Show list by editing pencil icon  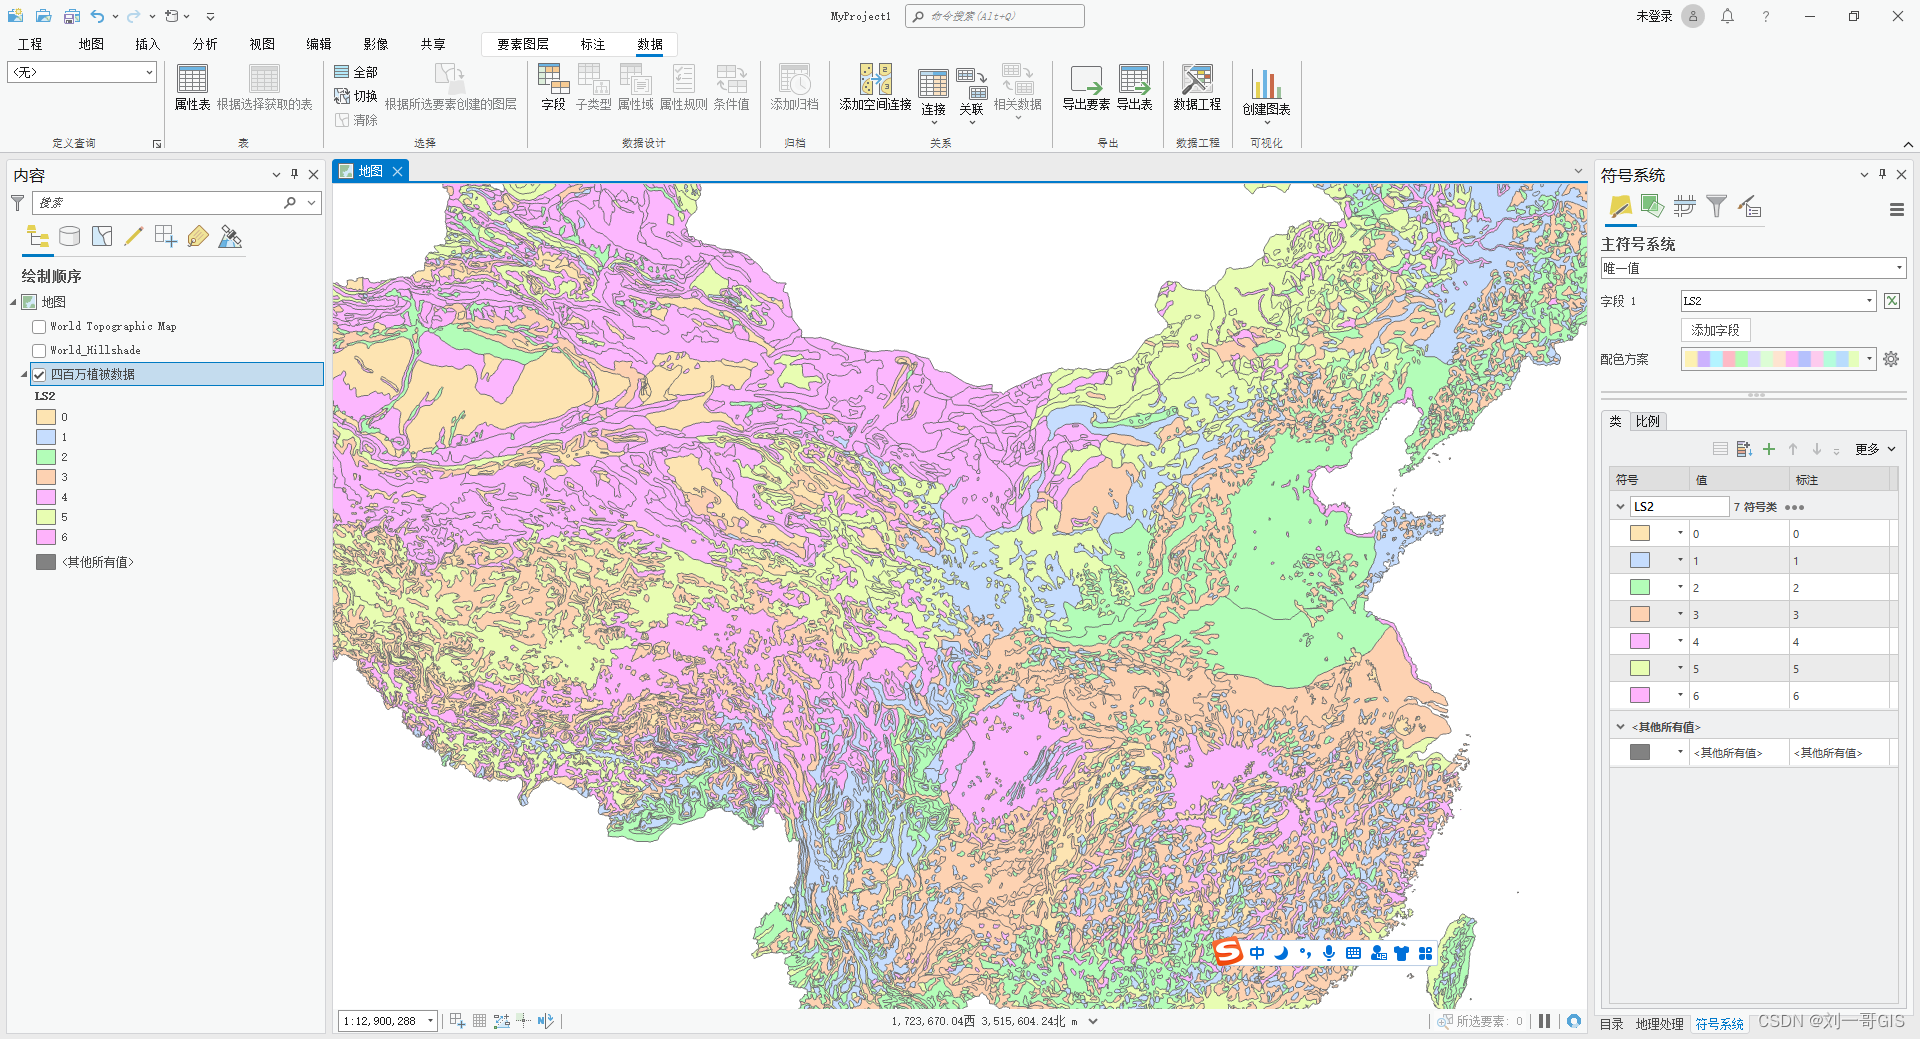coord(134,237)
